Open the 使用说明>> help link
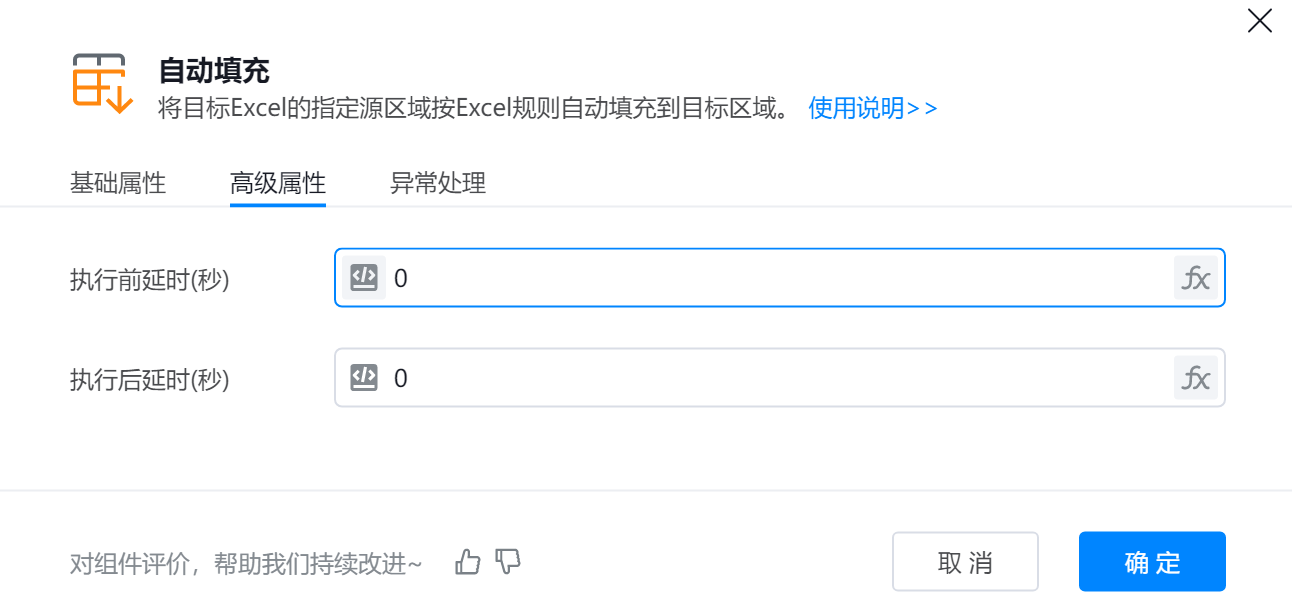The width and height of the screenshot is (1292, 610). pos(872,108)
